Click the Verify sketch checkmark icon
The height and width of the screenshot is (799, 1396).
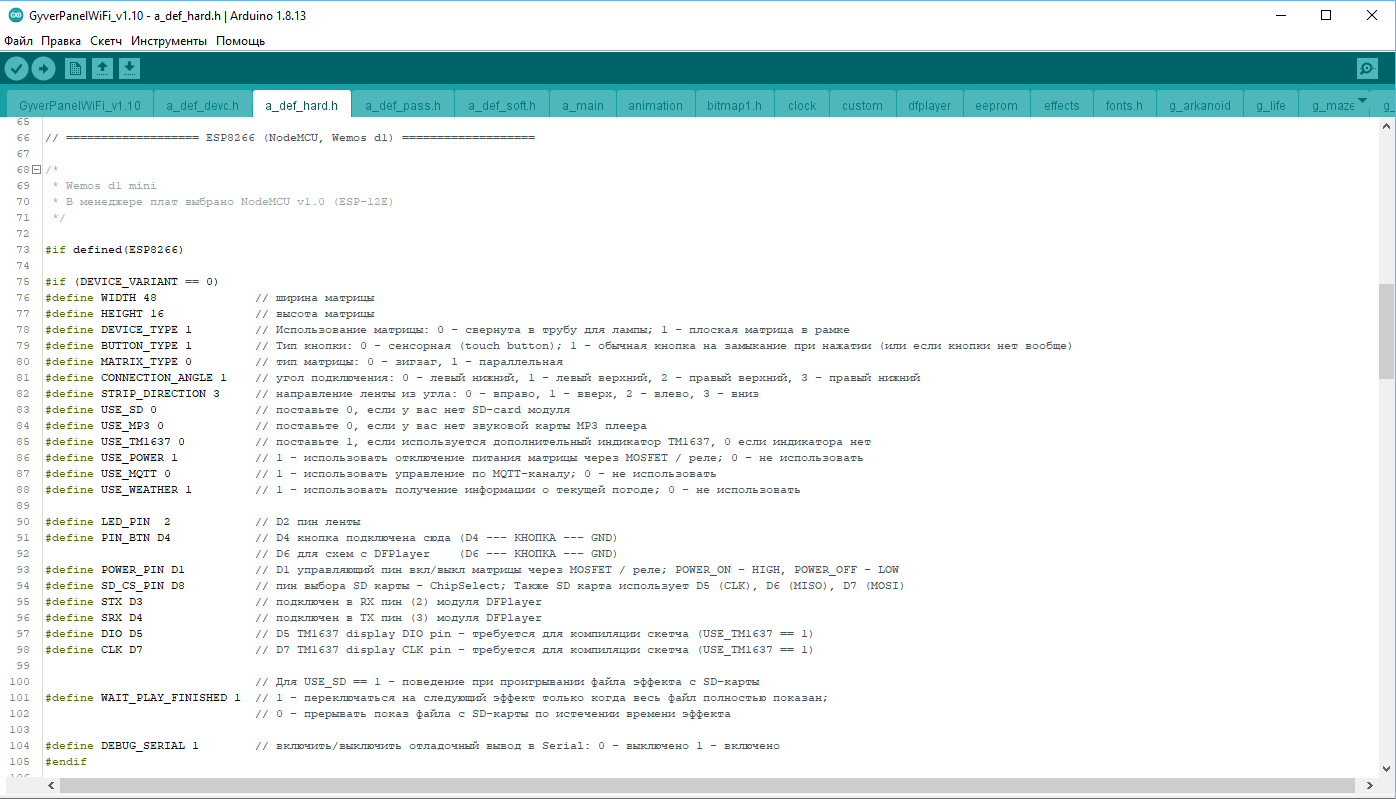16,68
